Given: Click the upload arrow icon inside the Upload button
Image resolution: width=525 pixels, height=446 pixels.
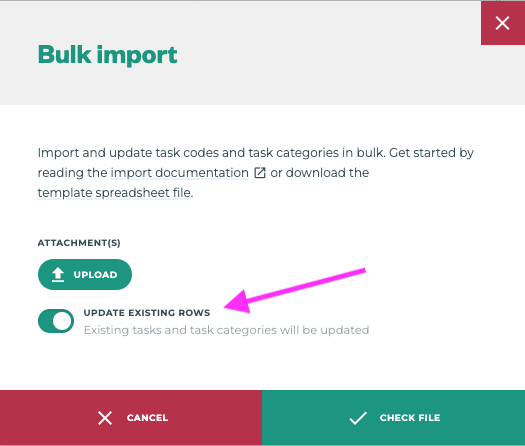Looking at the screenshot, I should click(x=58, y=275).
